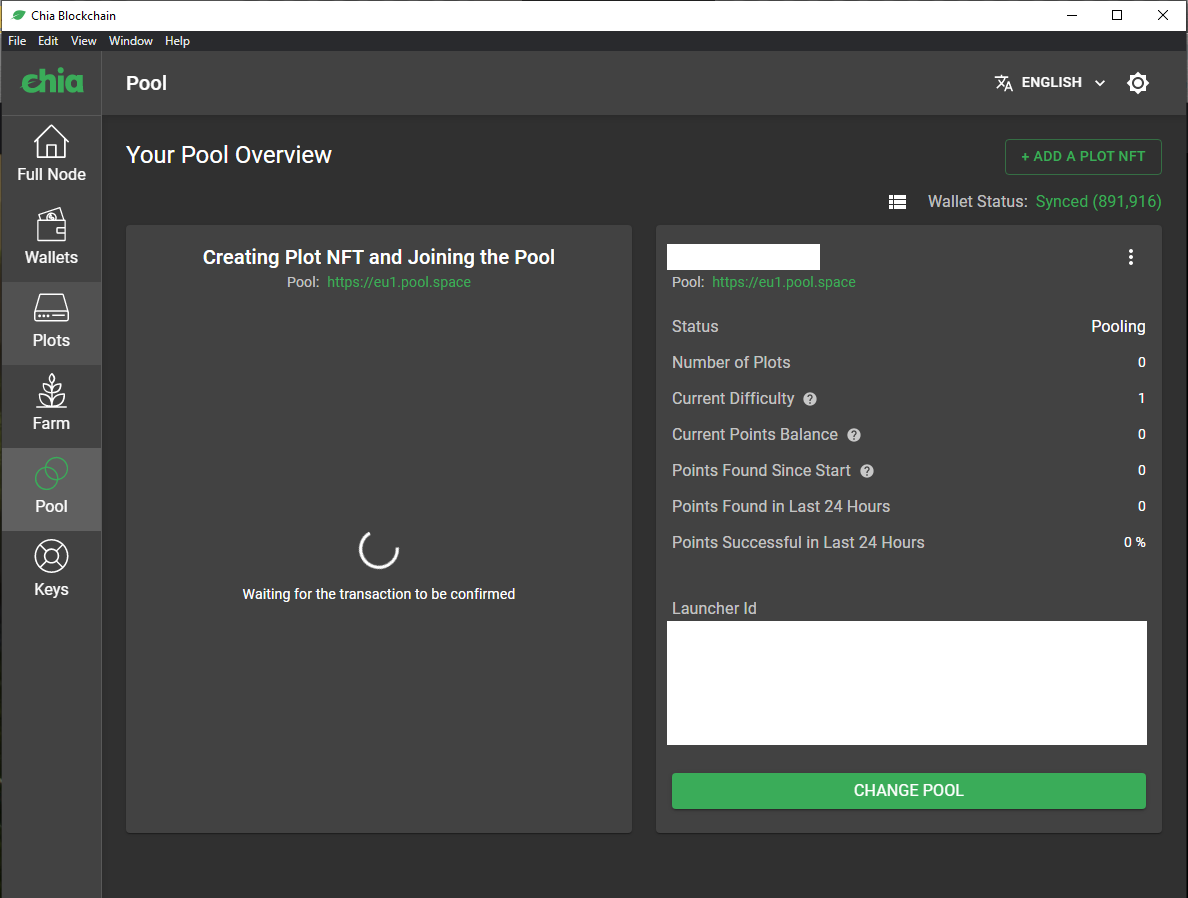
Task: Toggle the dark/light theme icon
Action: [1137, 83]
